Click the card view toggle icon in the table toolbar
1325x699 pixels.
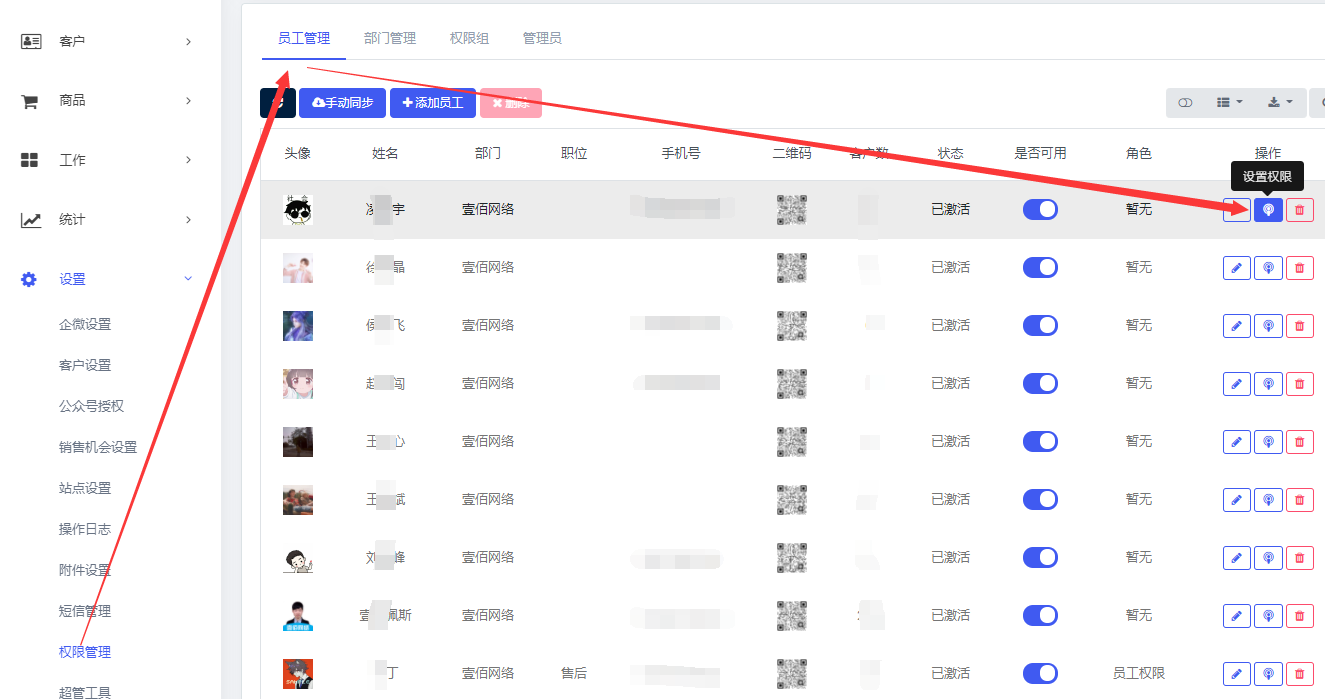[x=1185, y=103]
